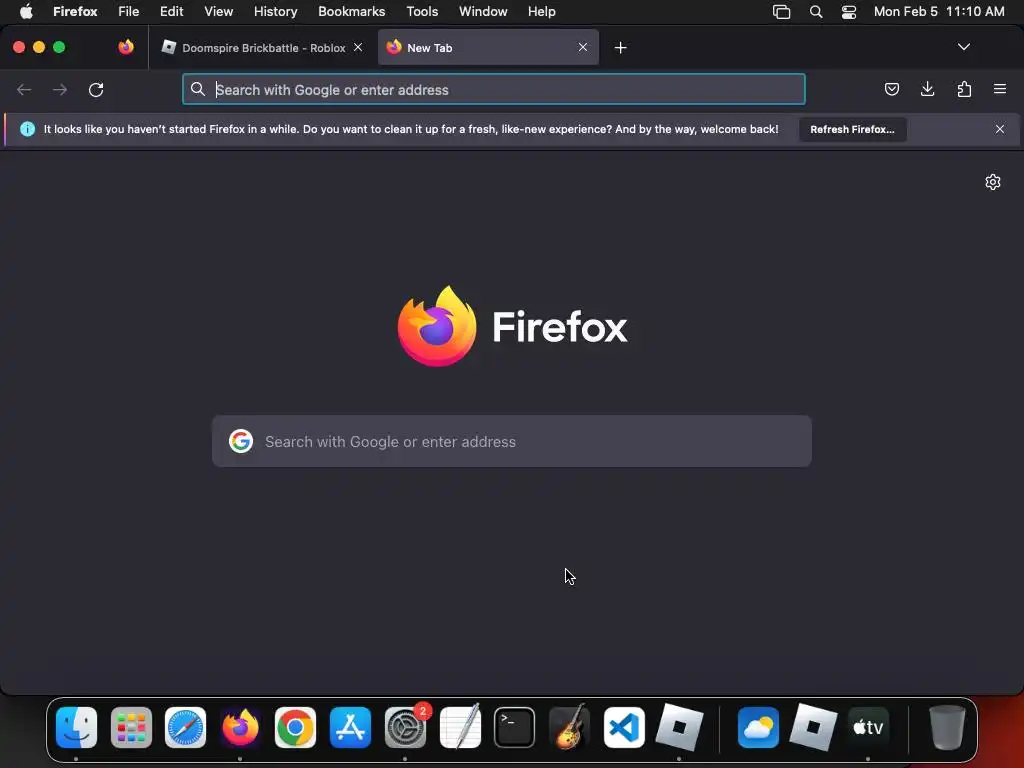This screenshot has width=1024, height=768.
Task: Go back using the back arrow
Action: pyautogui.click(x=24, y=89)
